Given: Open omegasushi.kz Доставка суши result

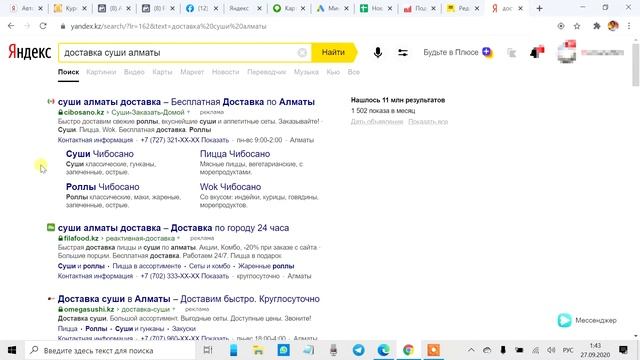Looking at the screenshot, I should (189, 299).
